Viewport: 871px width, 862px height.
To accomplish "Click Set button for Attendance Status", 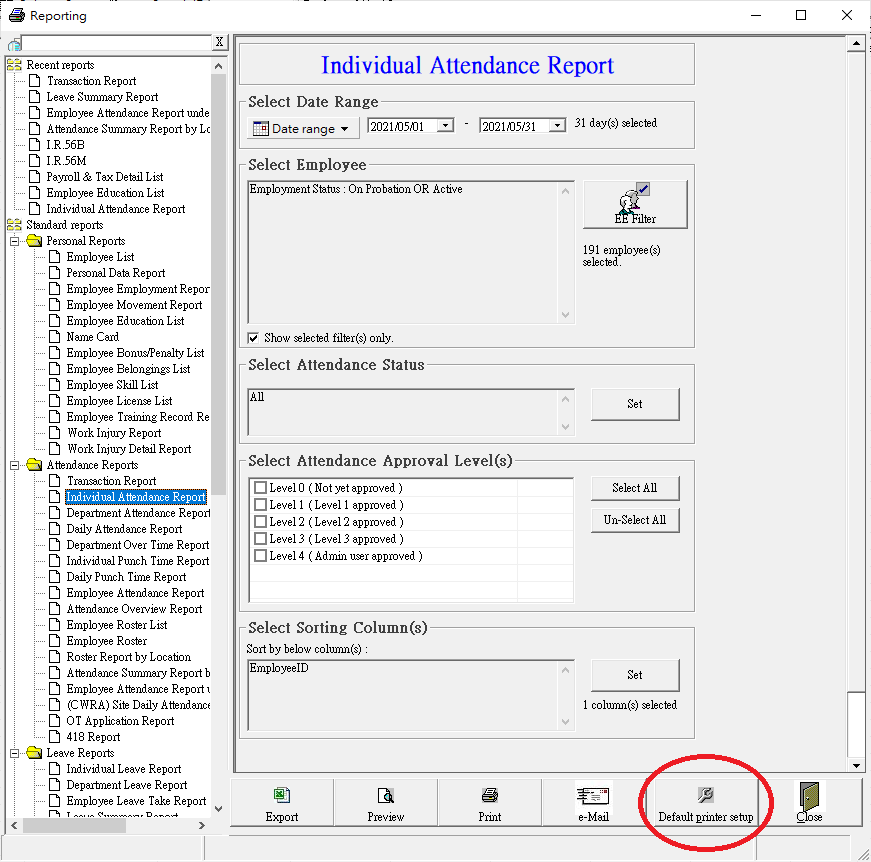I will tap(635, 404).
